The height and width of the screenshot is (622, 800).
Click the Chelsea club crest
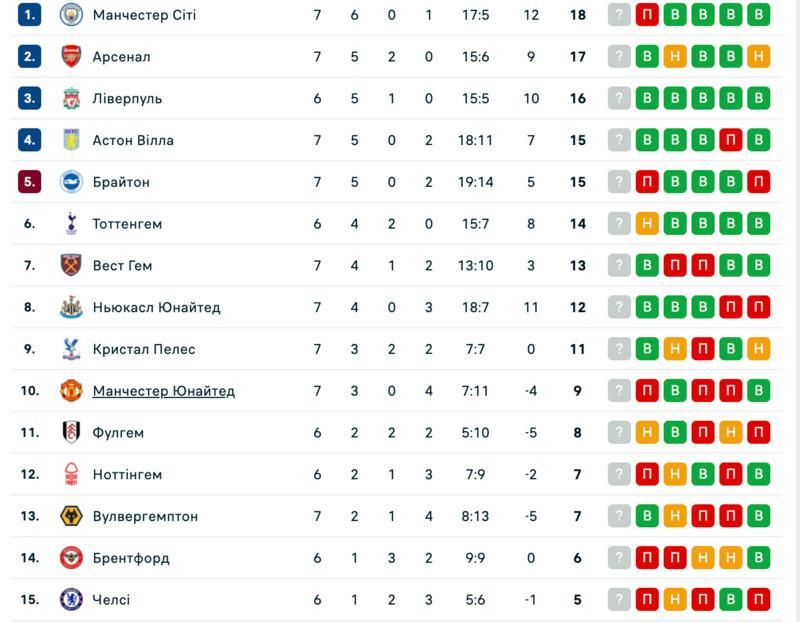tap(70, 600)
